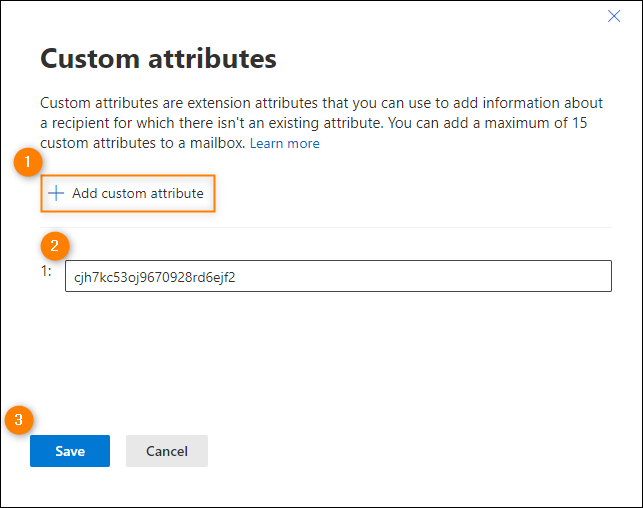Viewport: 643px width, 508px height.
Task: Open the Learn more link
Action: point(285,144)
